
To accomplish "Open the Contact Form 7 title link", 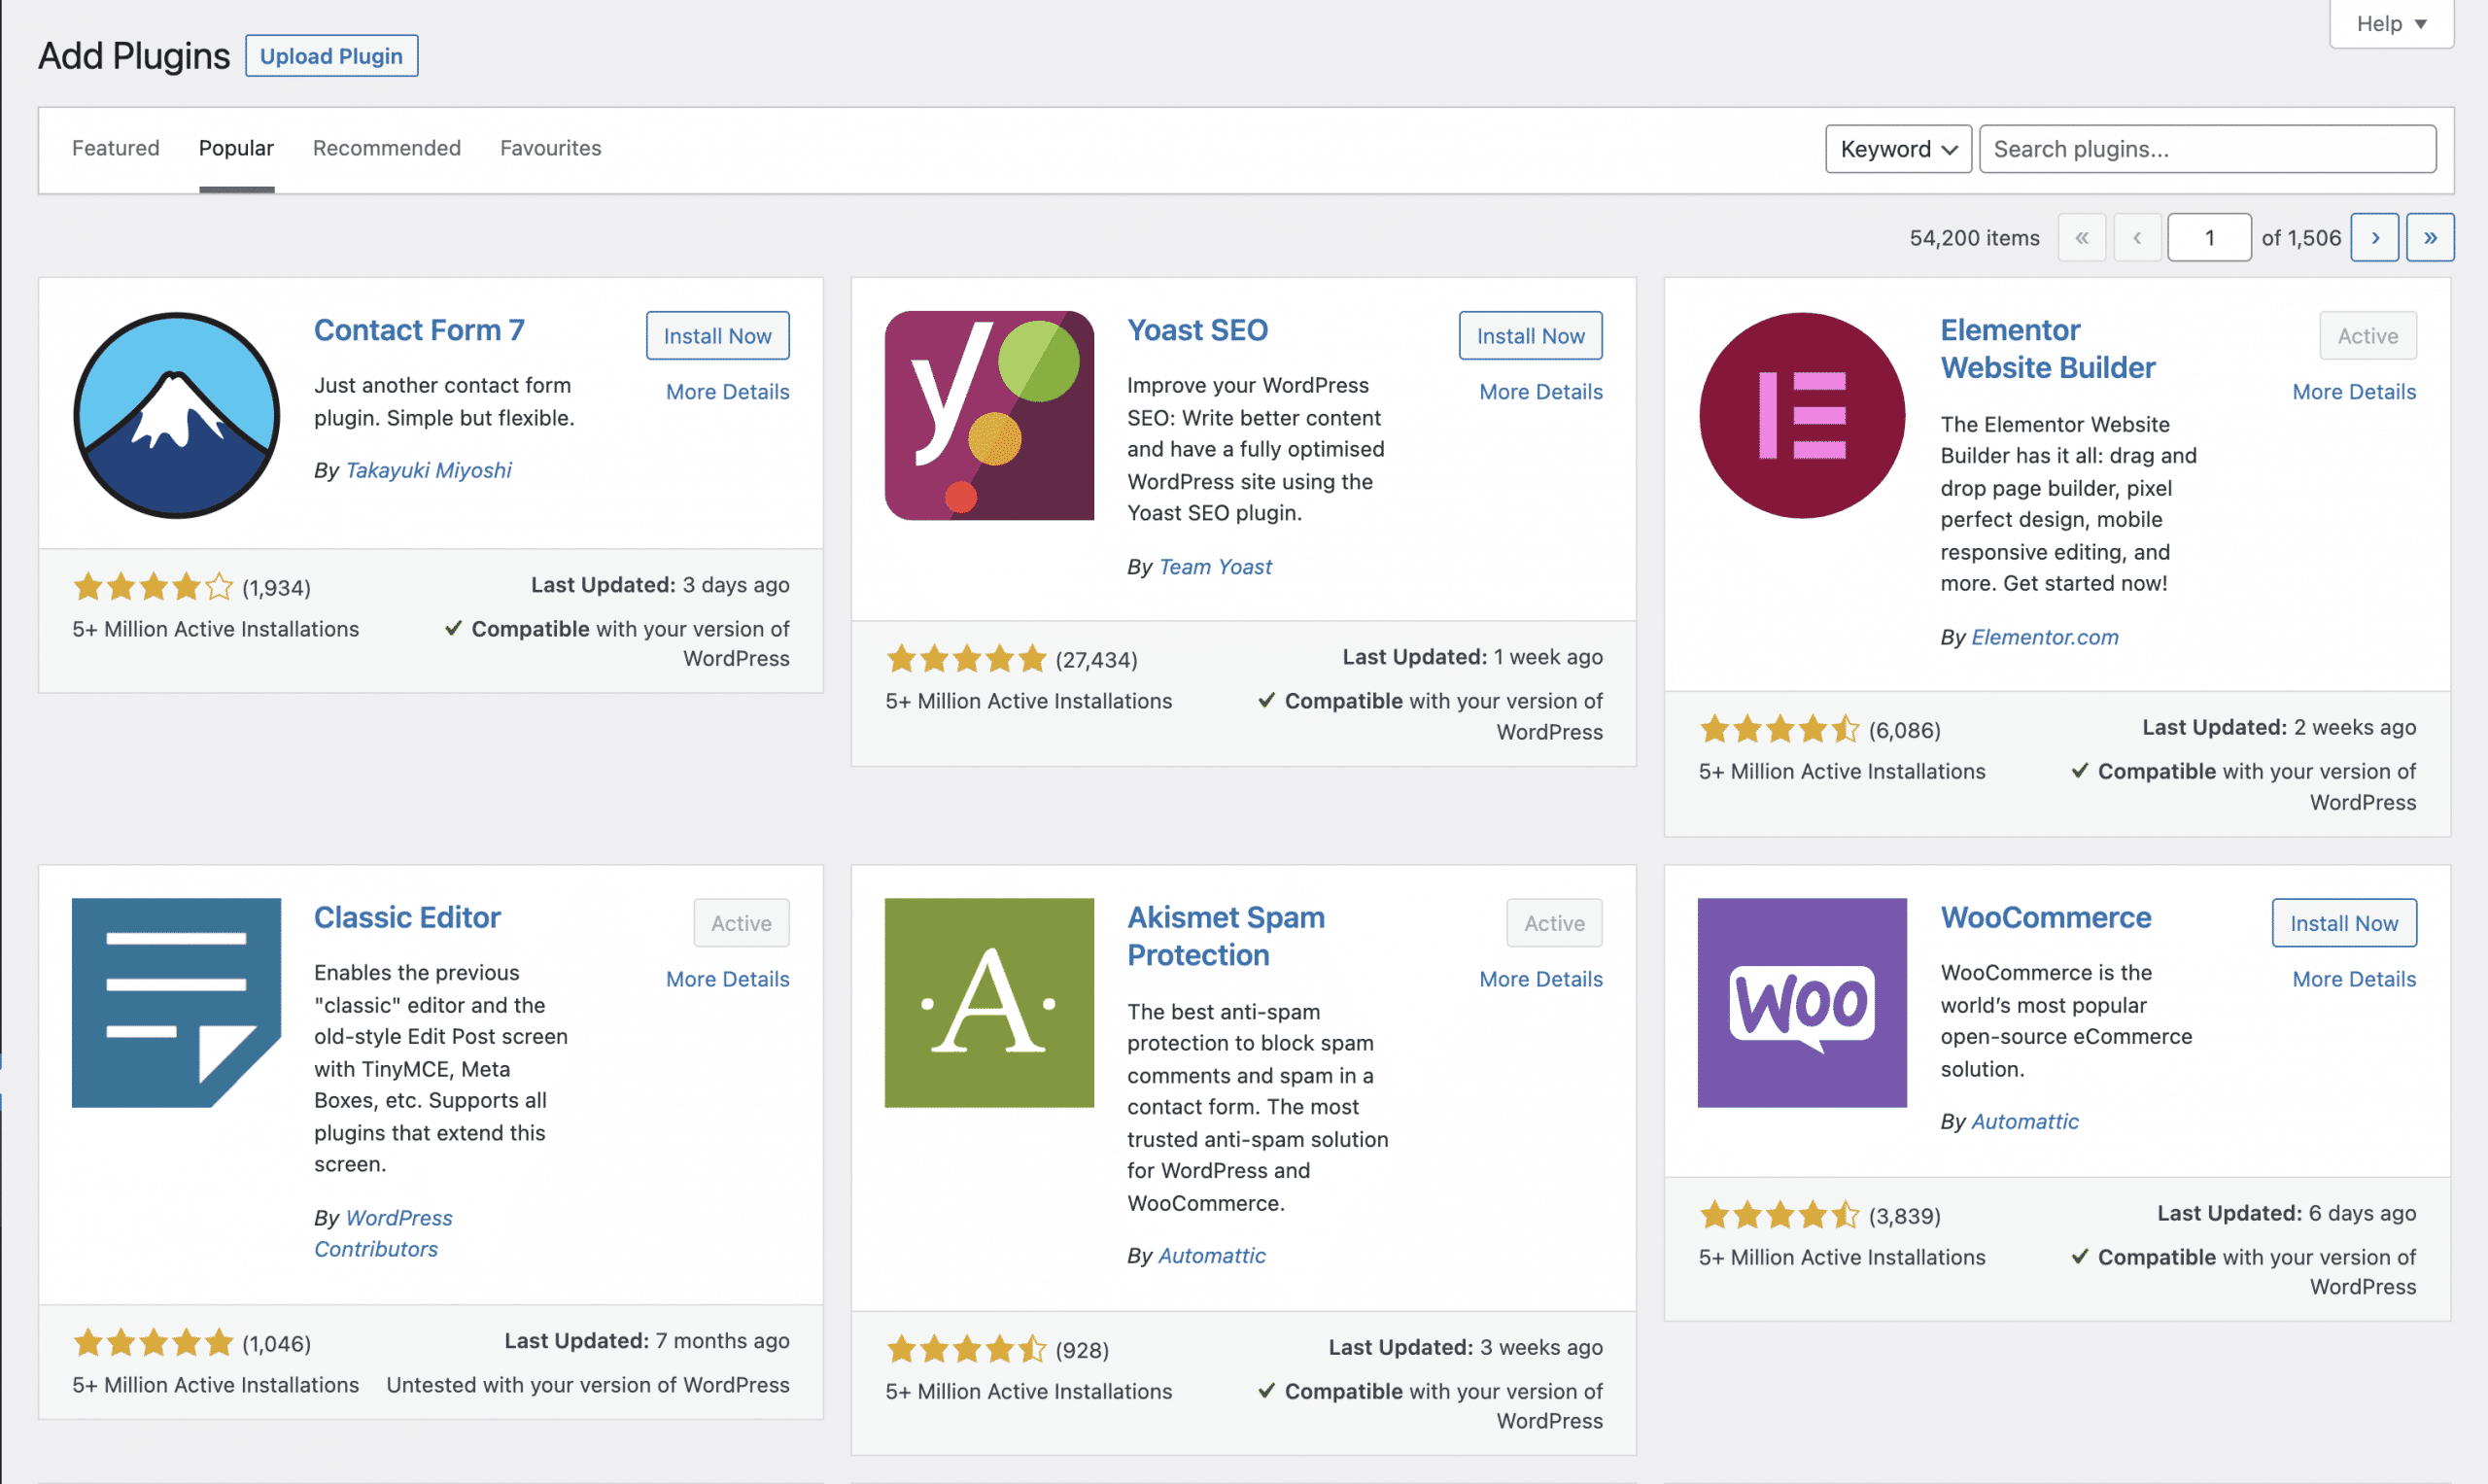I will coord(419,330).
